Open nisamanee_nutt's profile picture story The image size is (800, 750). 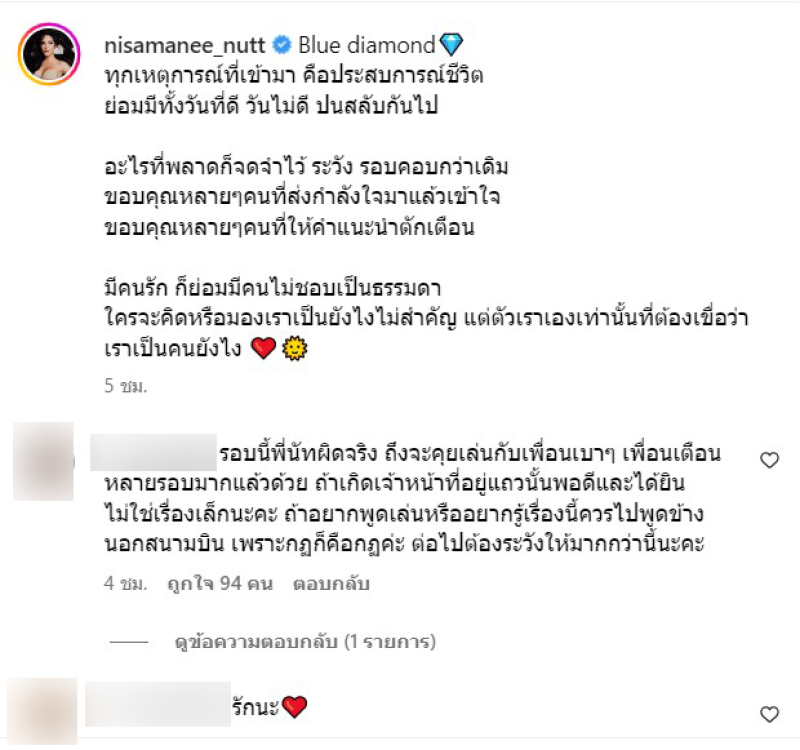click(x=49, y=54)
